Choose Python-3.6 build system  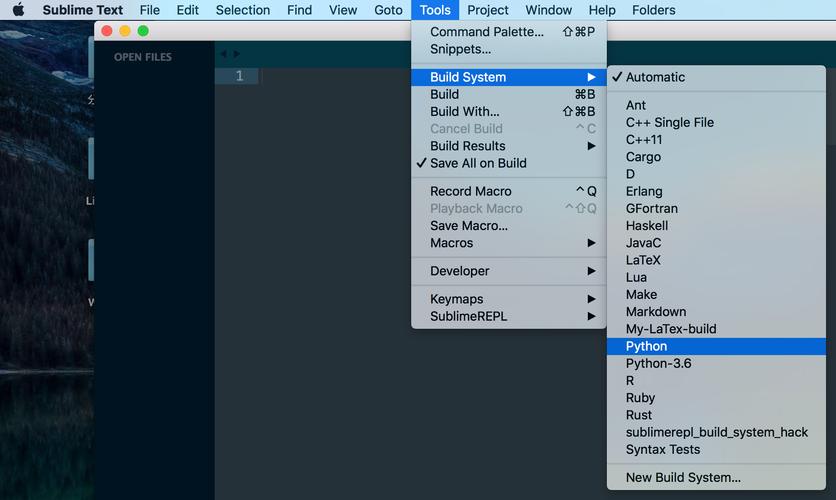click(x=716, y=364)
